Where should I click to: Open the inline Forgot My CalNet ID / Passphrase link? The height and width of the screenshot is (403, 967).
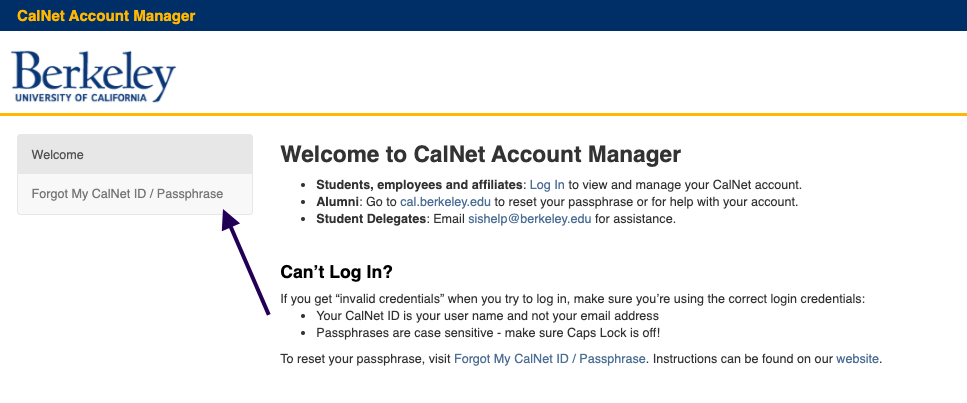coord(549,359)
